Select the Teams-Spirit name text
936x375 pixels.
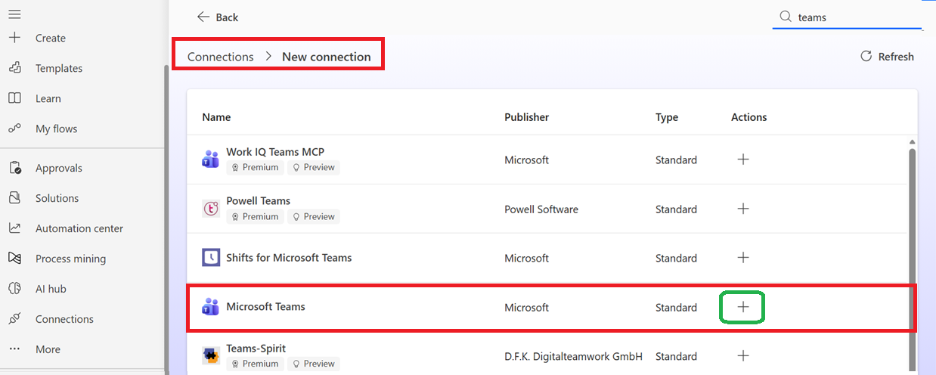click(x=256, y=348)
